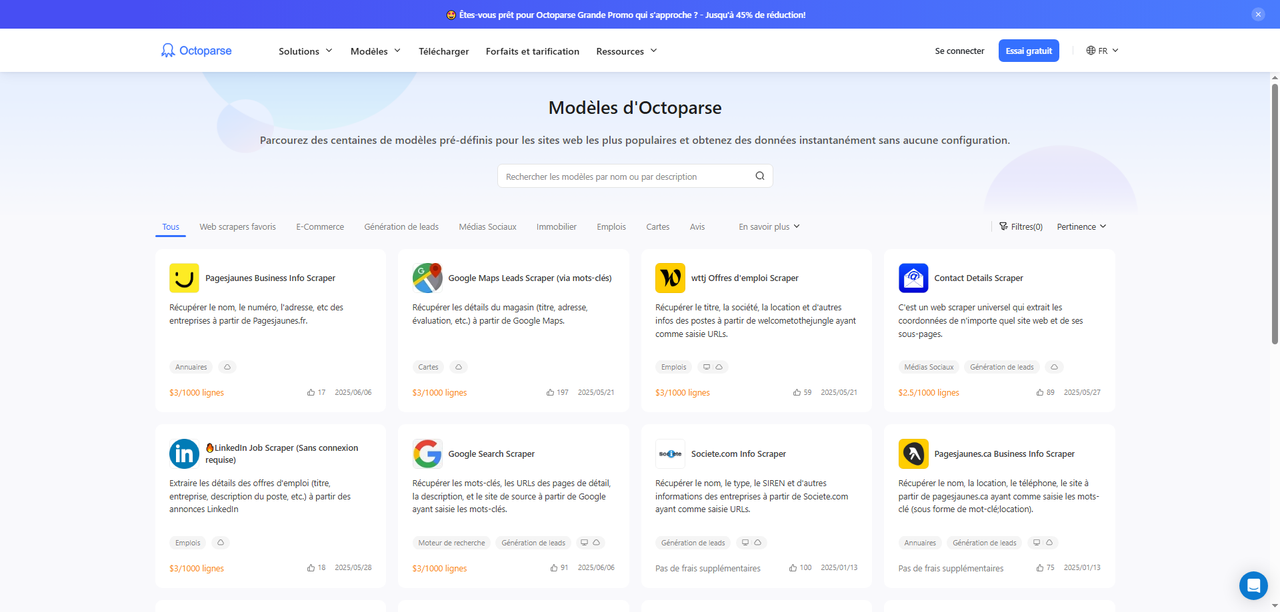Viewport: 1280px width, 612px height.
Task: Open Pagesjaunes Business Info Scraper title
Action: 270,278
